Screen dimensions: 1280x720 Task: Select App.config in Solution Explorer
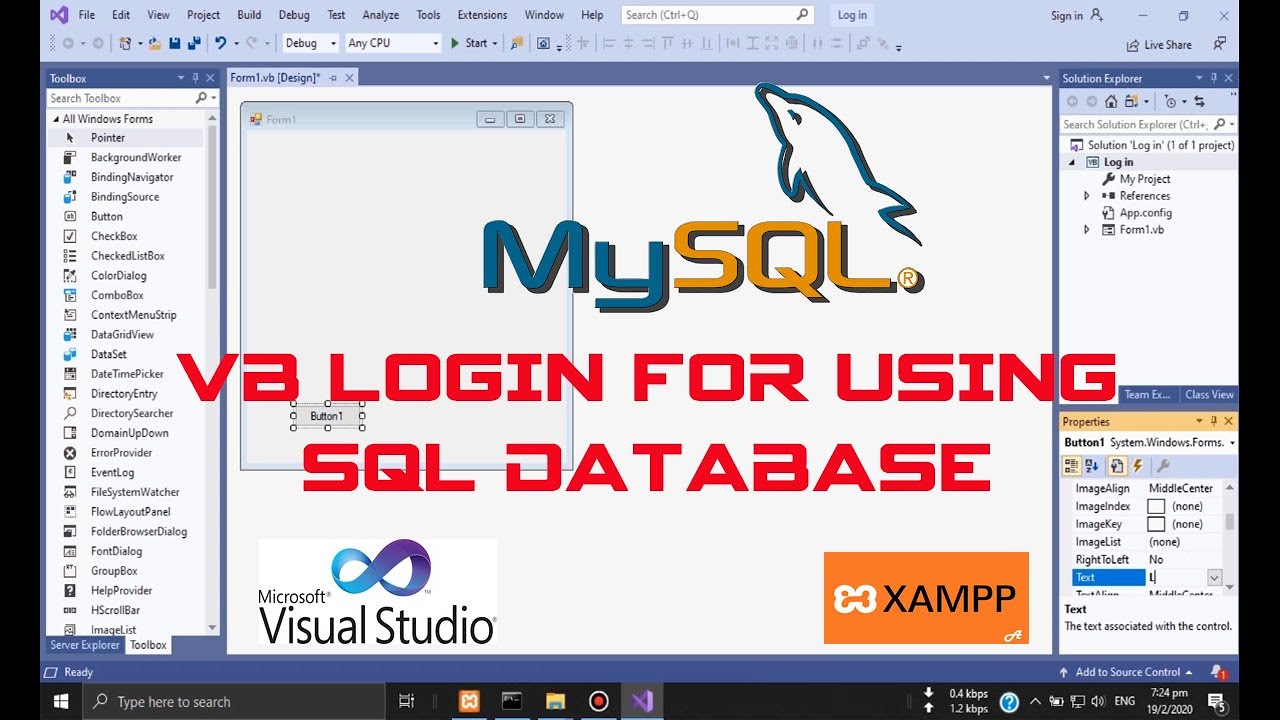1145,213
